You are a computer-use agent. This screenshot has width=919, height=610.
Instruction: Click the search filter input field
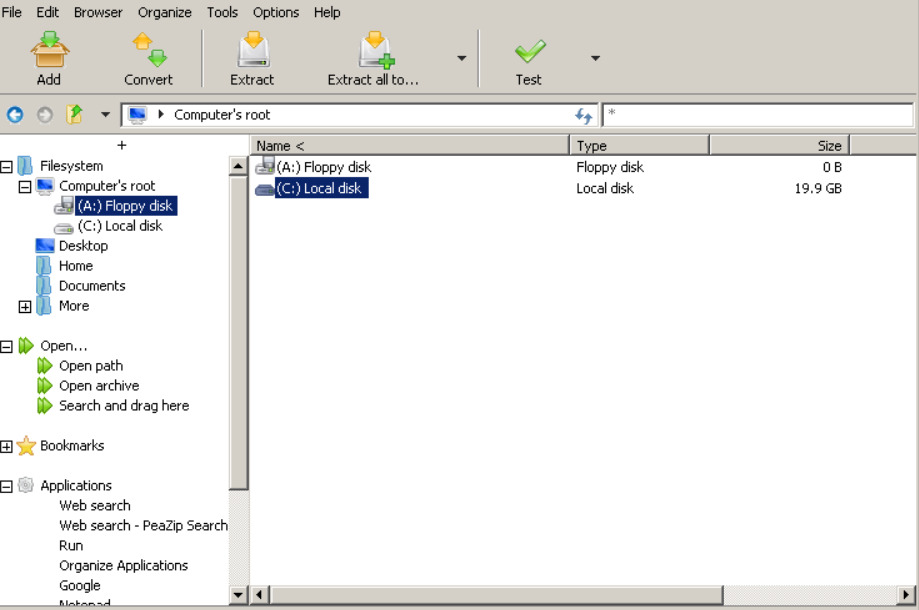[x=758, y=115]
